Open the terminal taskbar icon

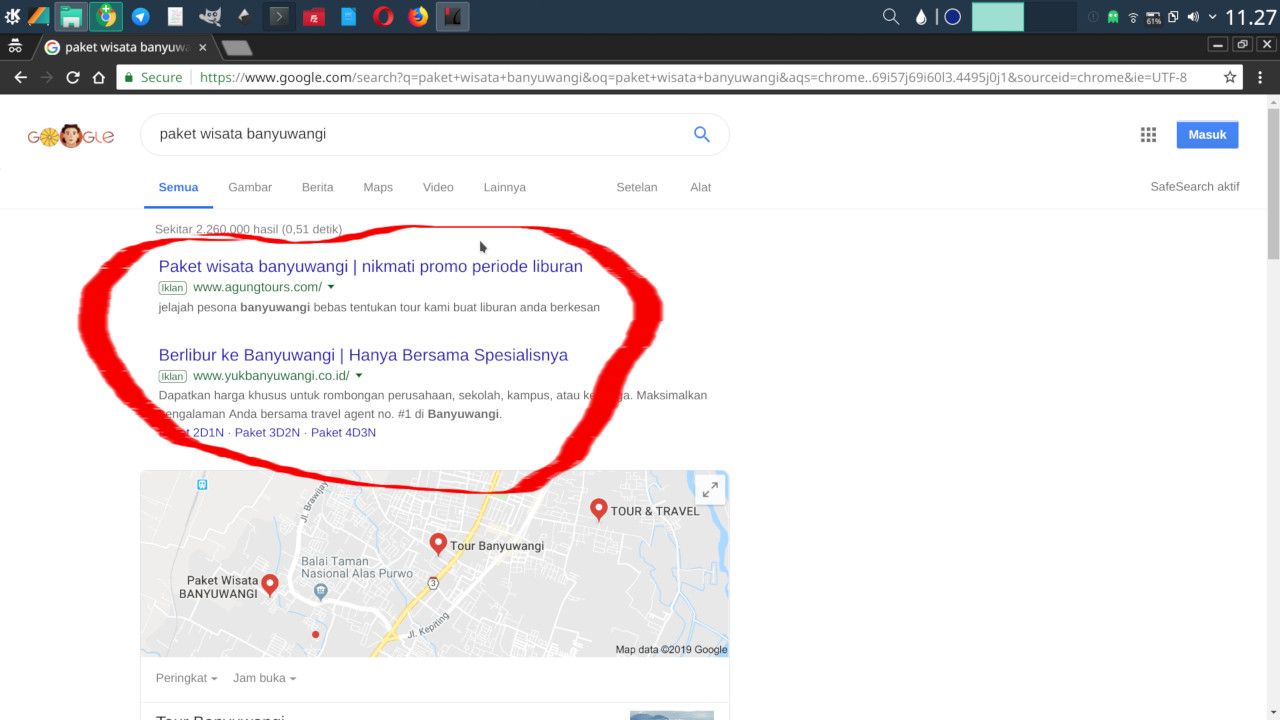point(280,16)
